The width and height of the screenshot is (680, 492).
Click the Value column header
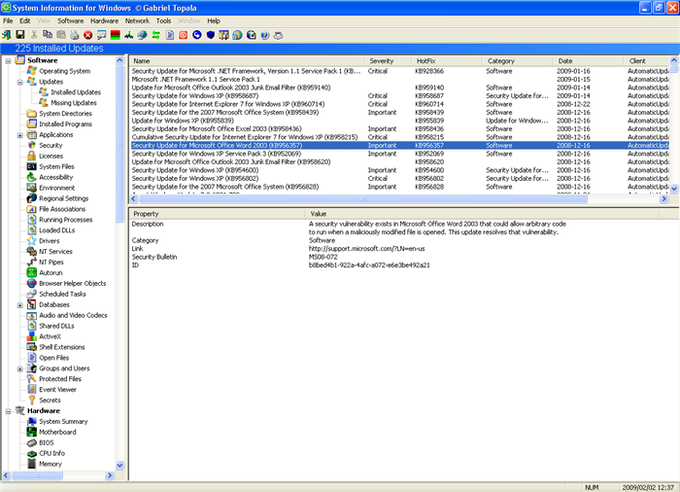[482, 214]
